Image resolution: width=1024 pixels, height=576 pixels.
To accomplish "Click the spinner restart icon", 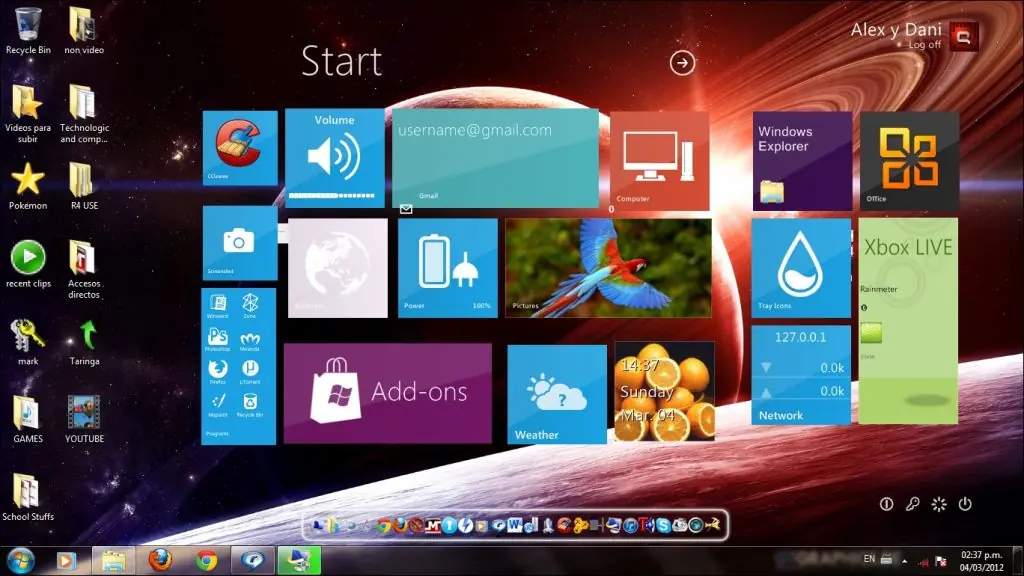I will pos(938,504).
